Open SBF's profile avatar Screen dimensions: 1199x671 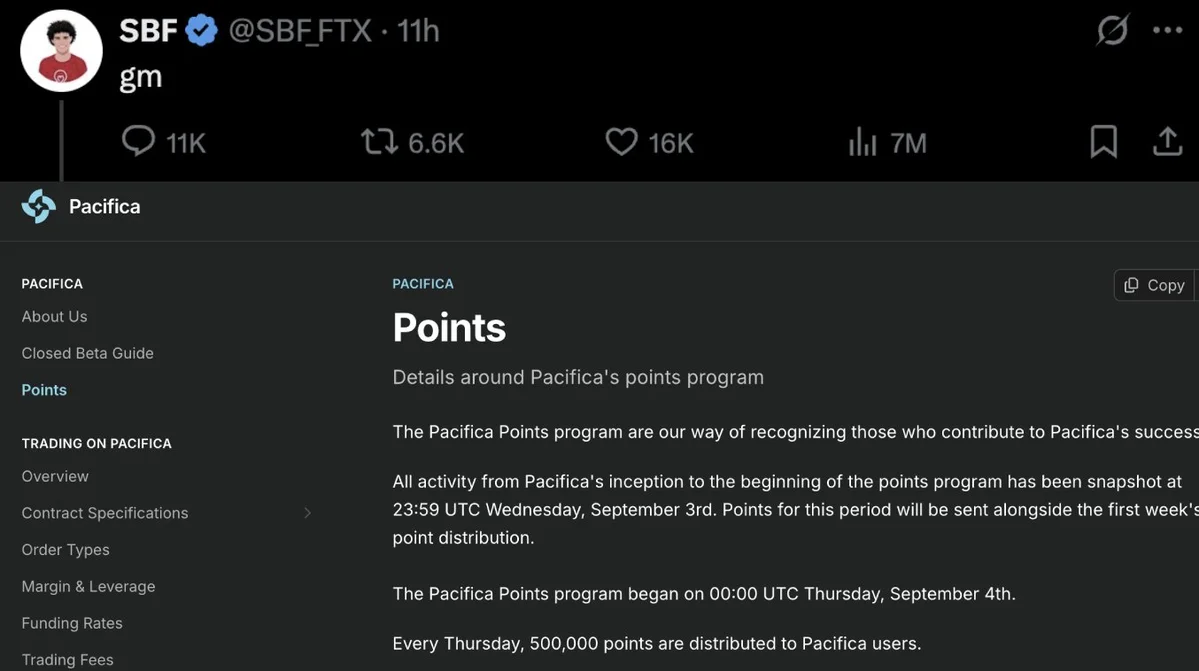62,51
